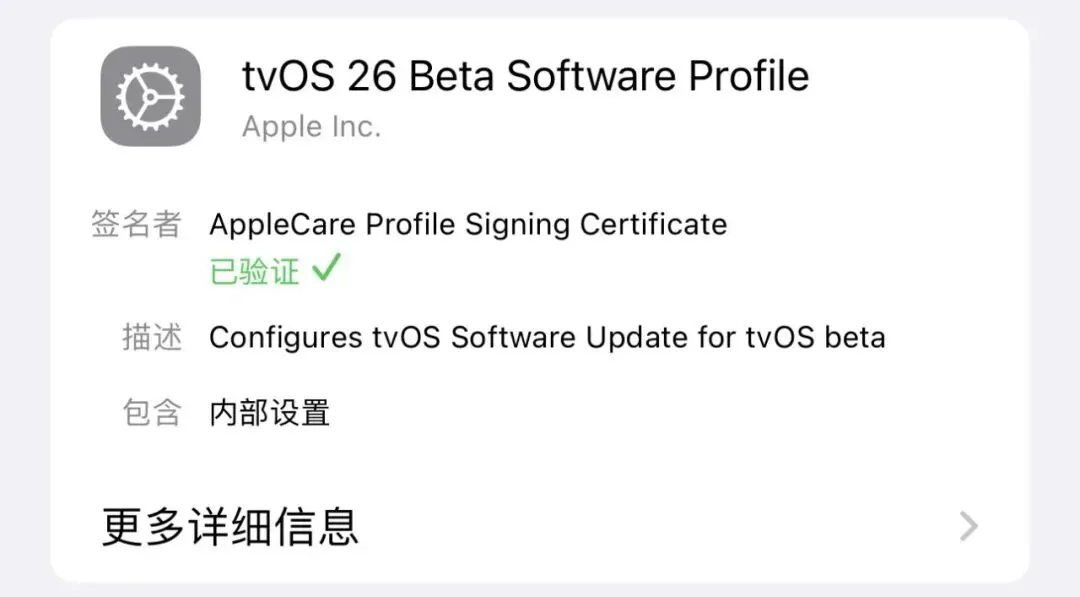This screenshot has height=597, width=1080.
Task: Click the 包含 label
Action: tap(151, 411)
